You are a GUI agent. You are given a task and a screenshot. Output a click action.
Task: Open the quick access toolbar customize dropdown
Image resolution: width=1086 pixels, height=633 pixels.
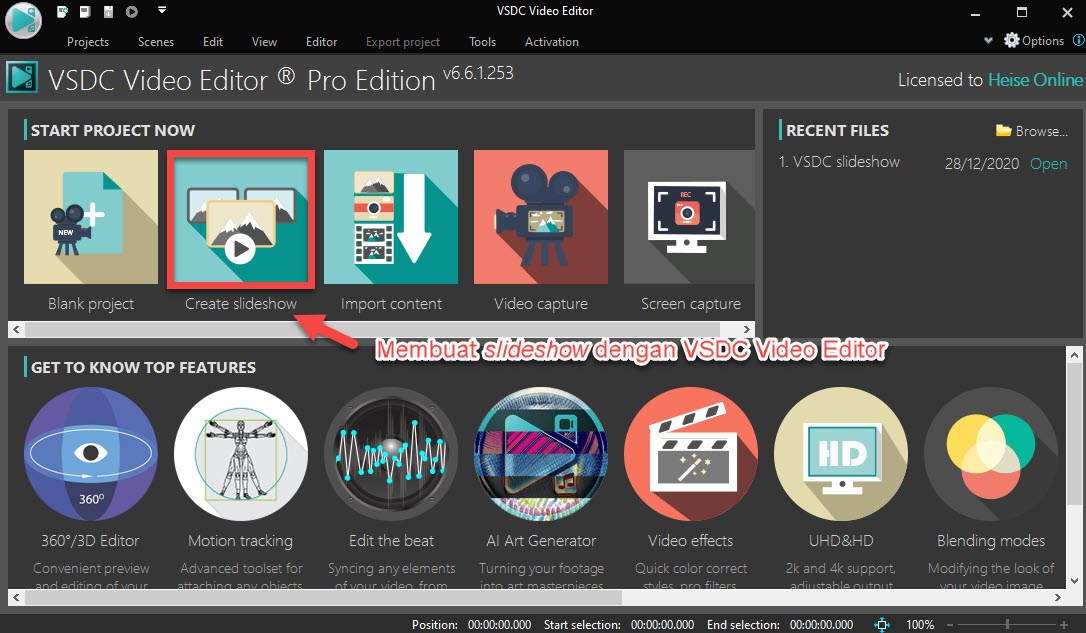(x=161, y=10)
